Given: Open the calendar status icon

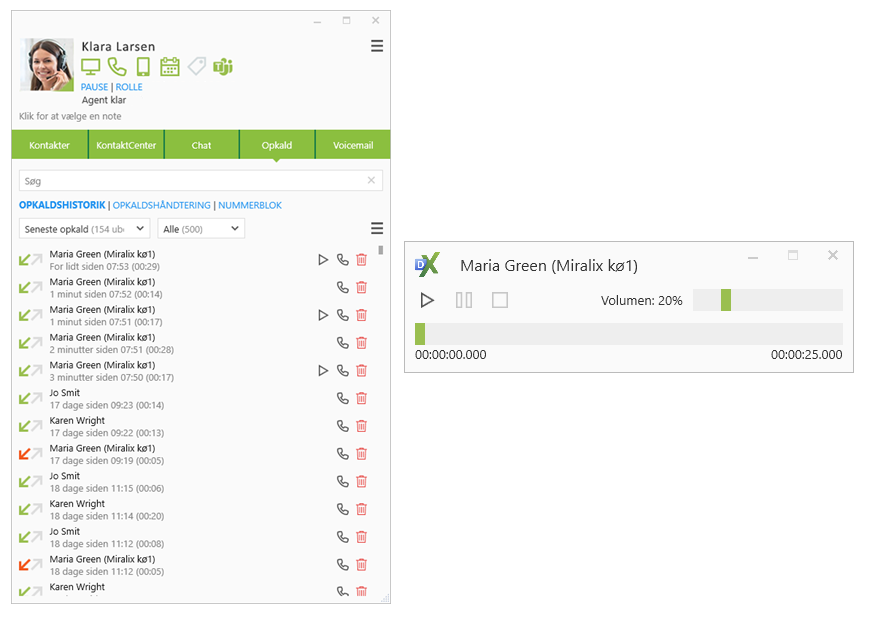Looking at the screenshot, I should coord(169,67).
